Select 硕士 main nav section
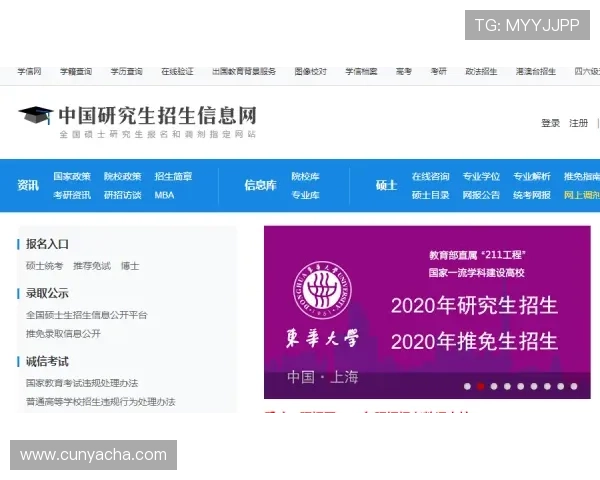600x480 pixels. [x=386, y=185]
